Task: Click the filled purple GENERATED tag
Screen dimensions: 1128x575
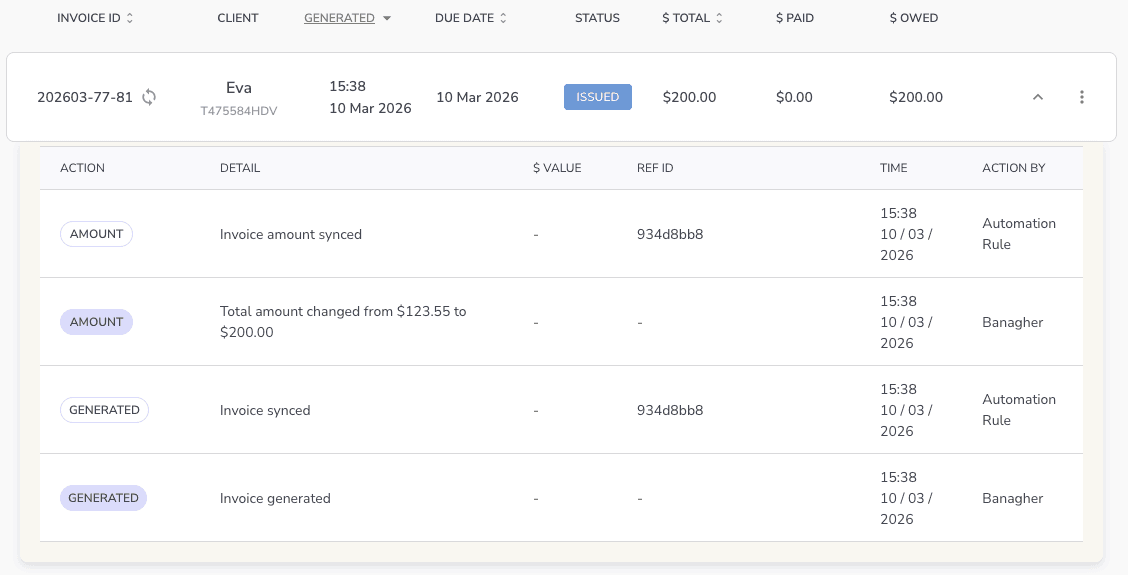Action: coord(104,498)
